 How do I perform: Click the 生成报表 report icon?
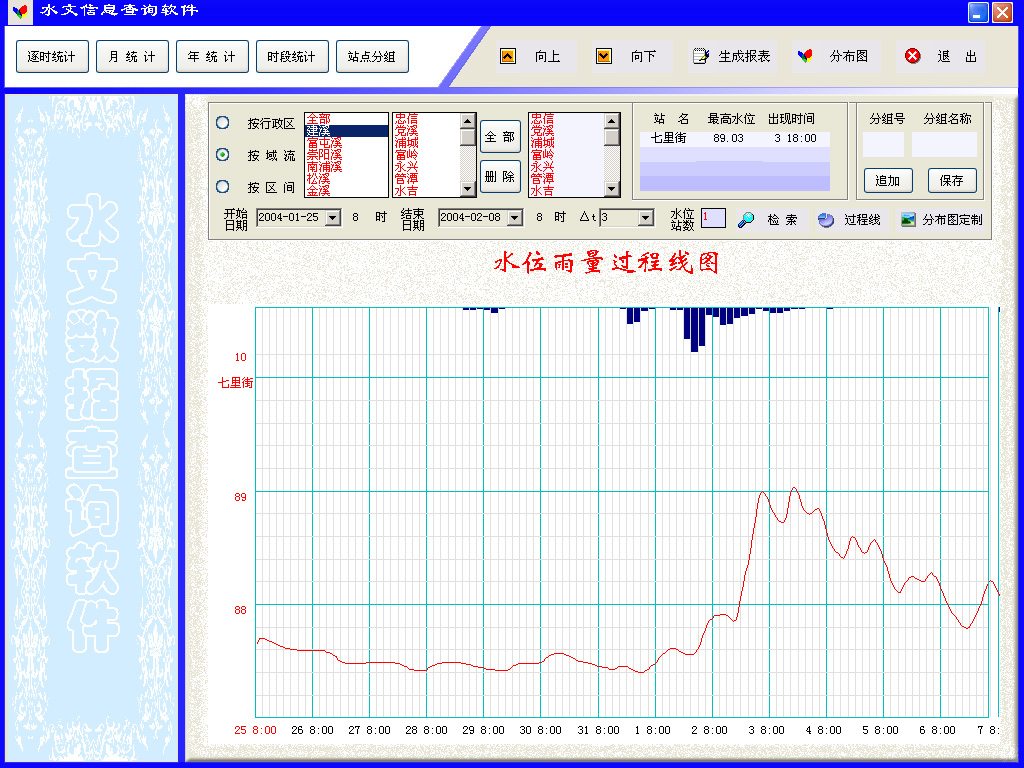click(x=701, y=56)
